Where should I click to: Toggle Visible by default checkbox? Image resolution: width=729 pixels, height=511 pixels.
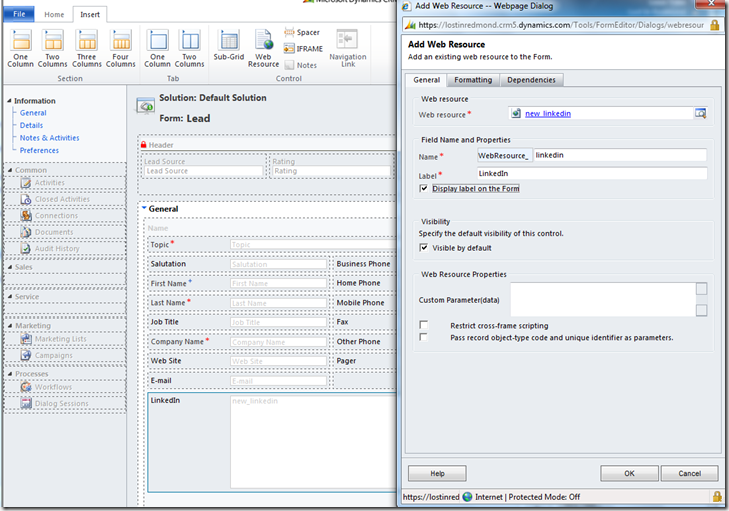point(424,247)
